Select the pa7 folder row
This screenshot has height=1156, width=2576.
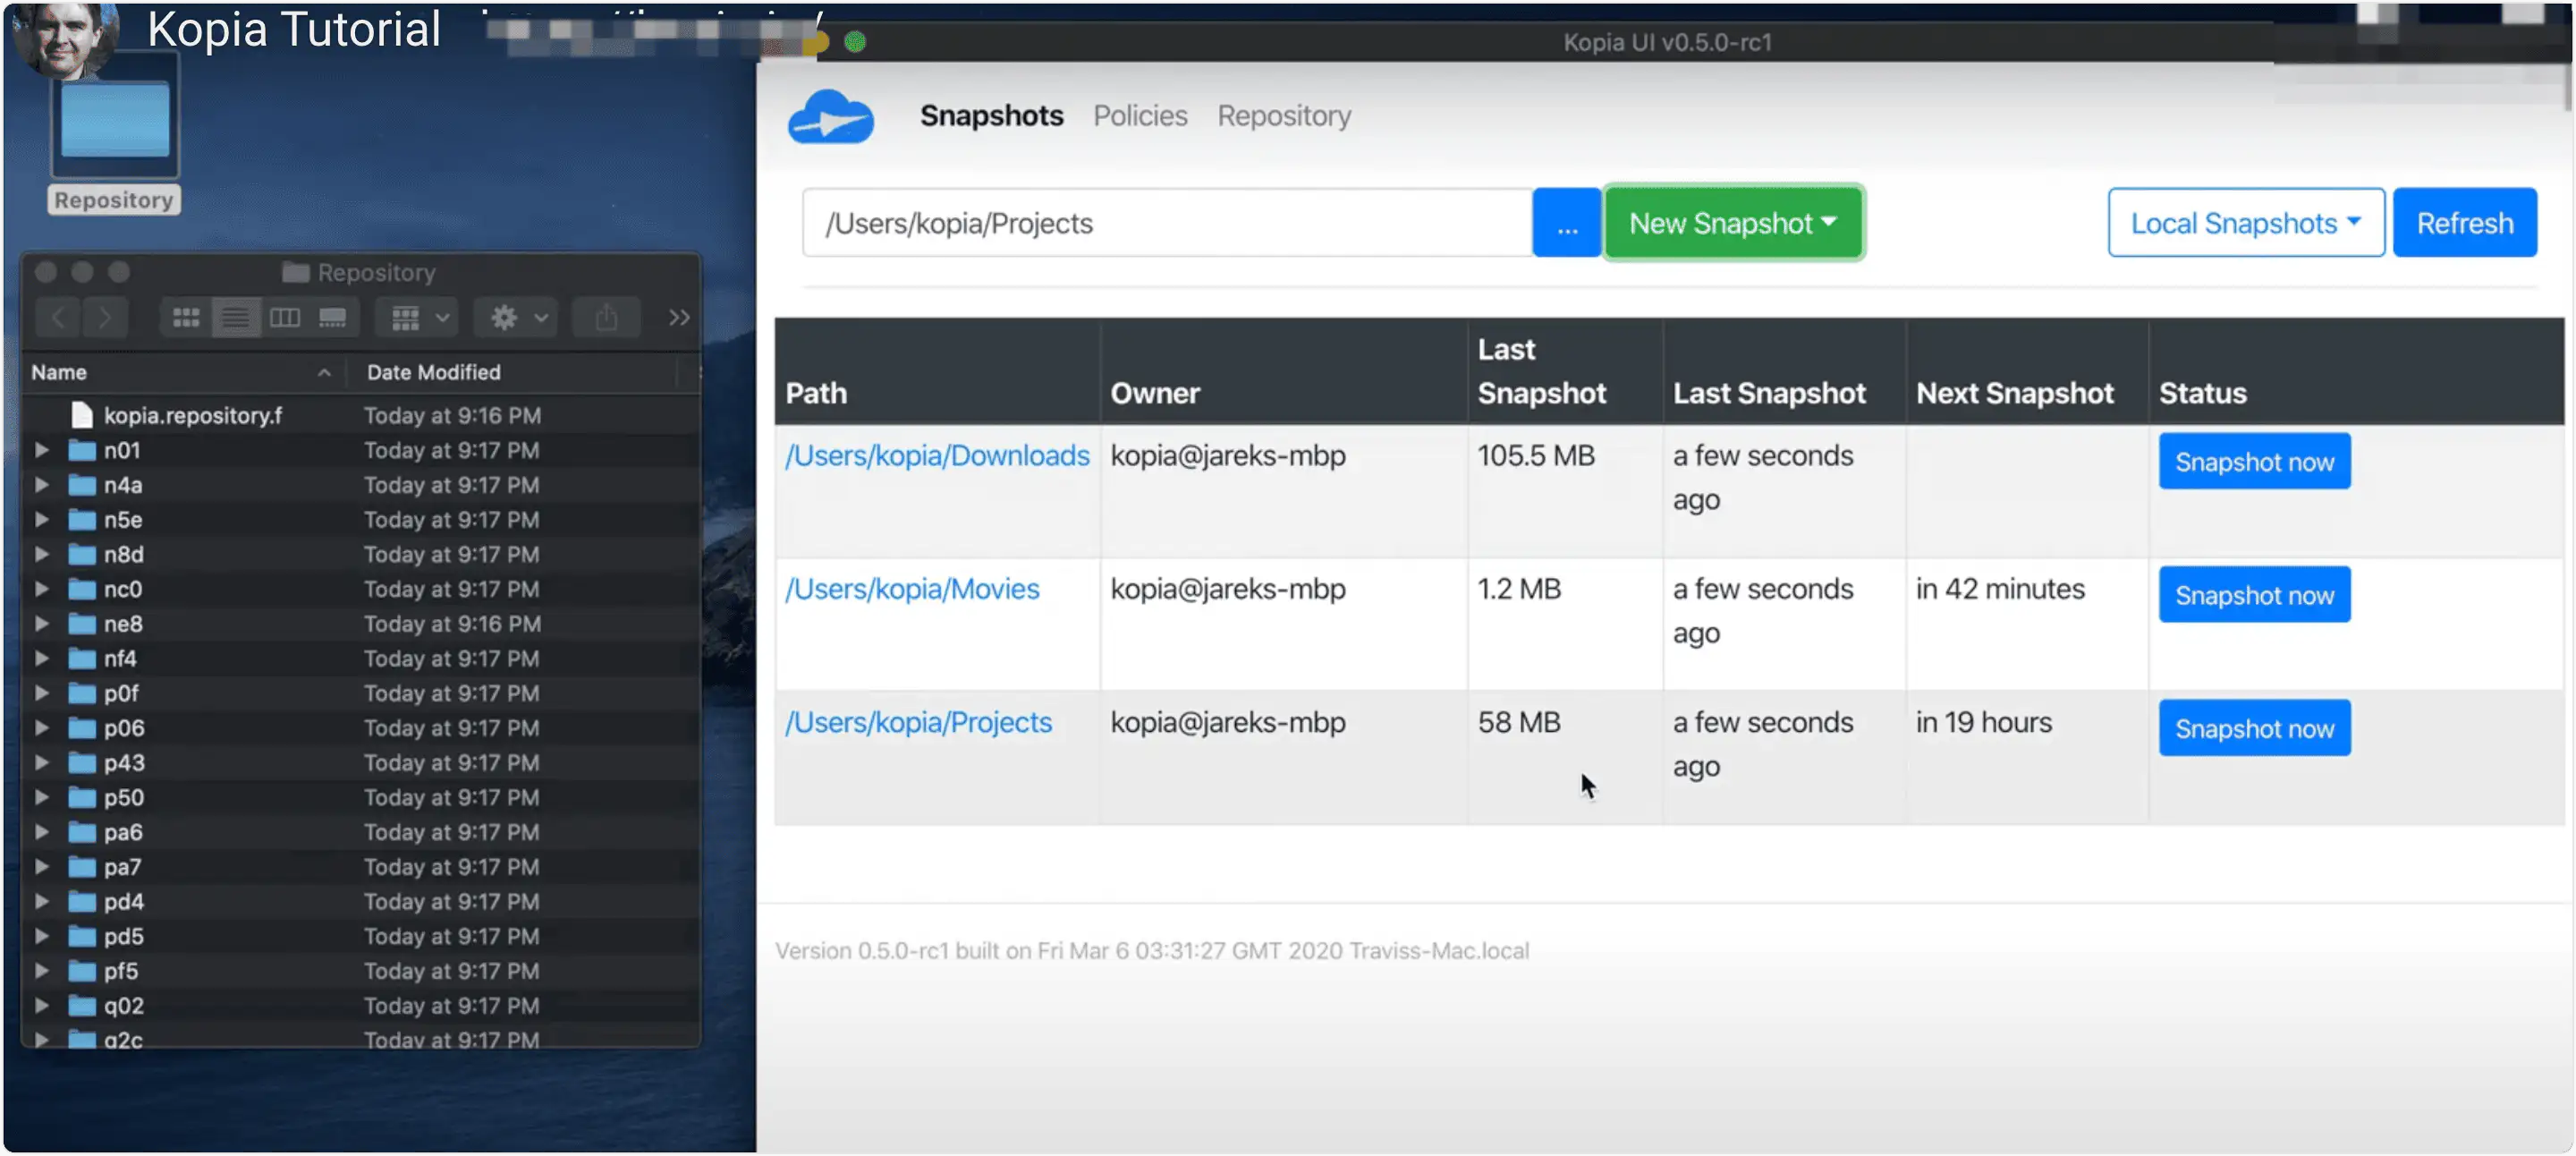point(361,867)
